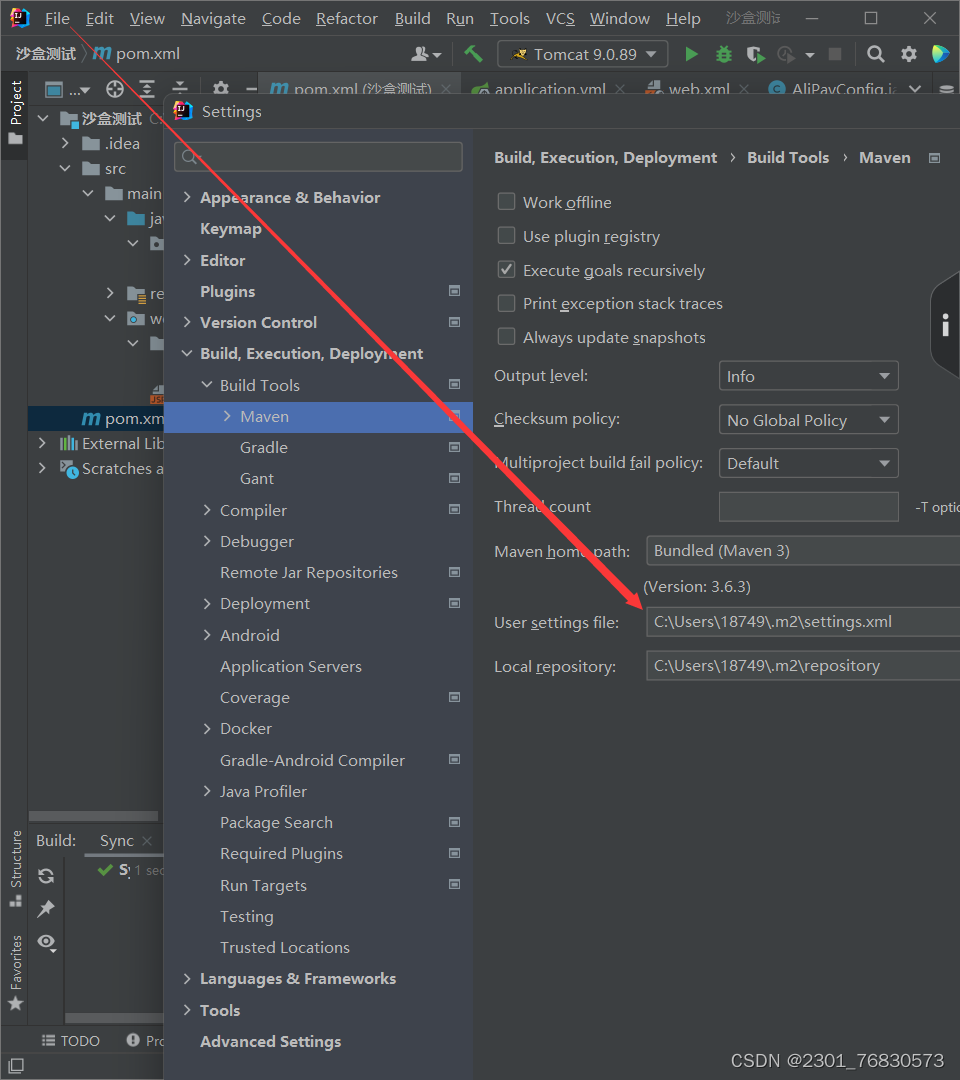Viewport: 960px width, 1080px height.
Task: Toggle eye view icon in Build panel
Action: pos(46,942)
